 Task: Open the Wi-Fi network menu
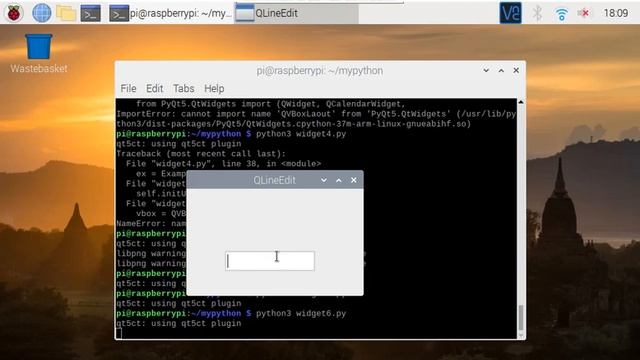(x=562, y=14)
